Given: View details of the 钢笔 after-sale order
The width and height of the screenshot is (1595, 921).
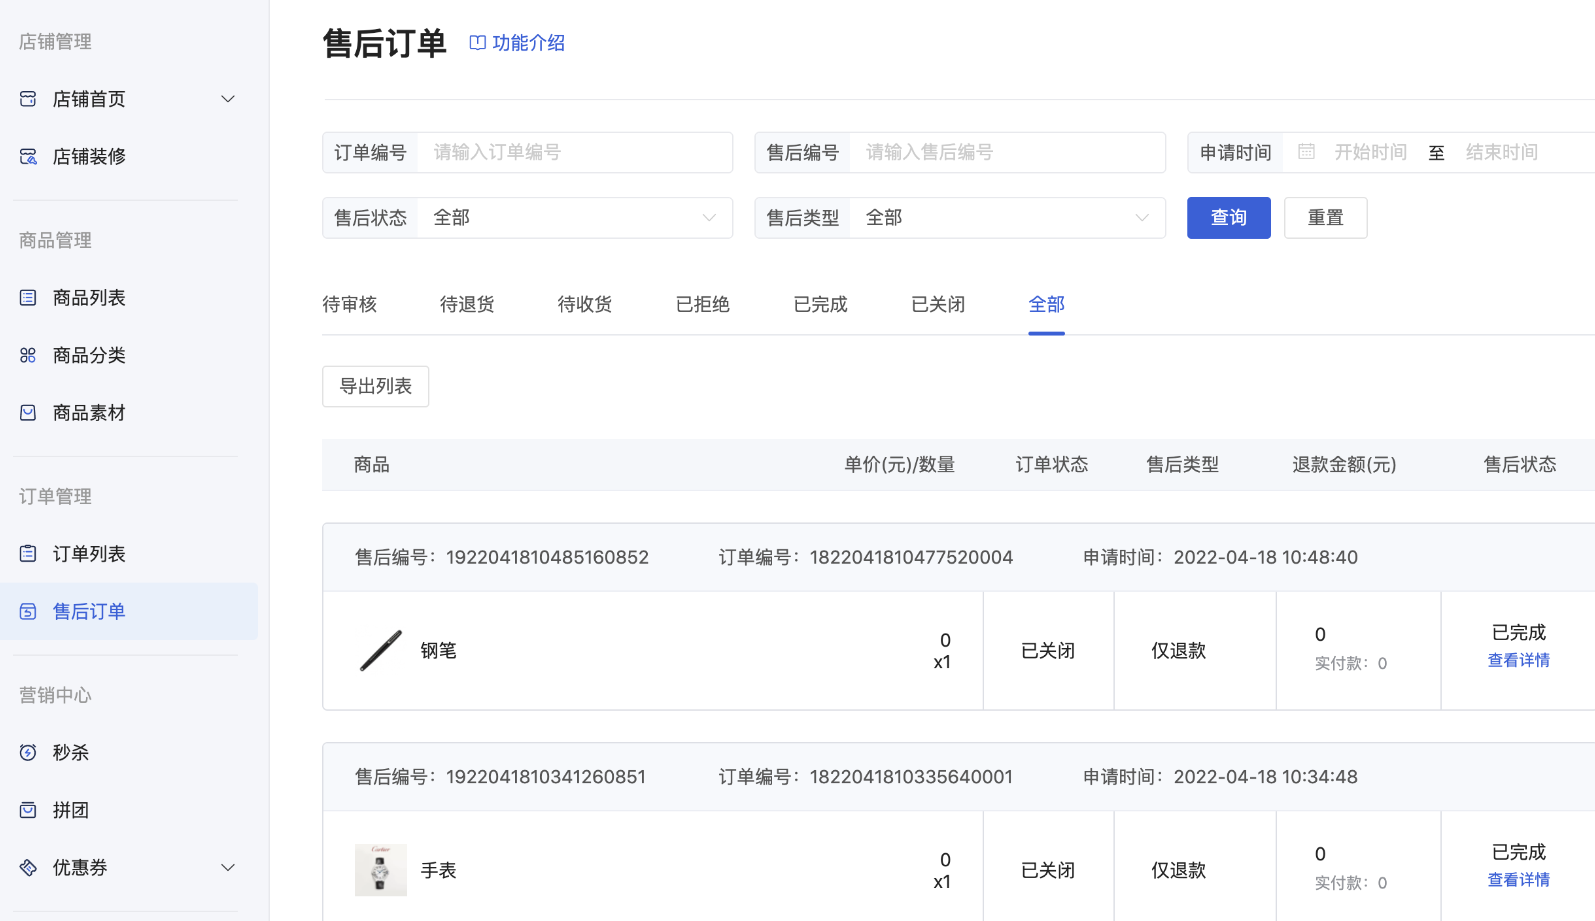Looking at the screenshot, I should pos(1519,660).
